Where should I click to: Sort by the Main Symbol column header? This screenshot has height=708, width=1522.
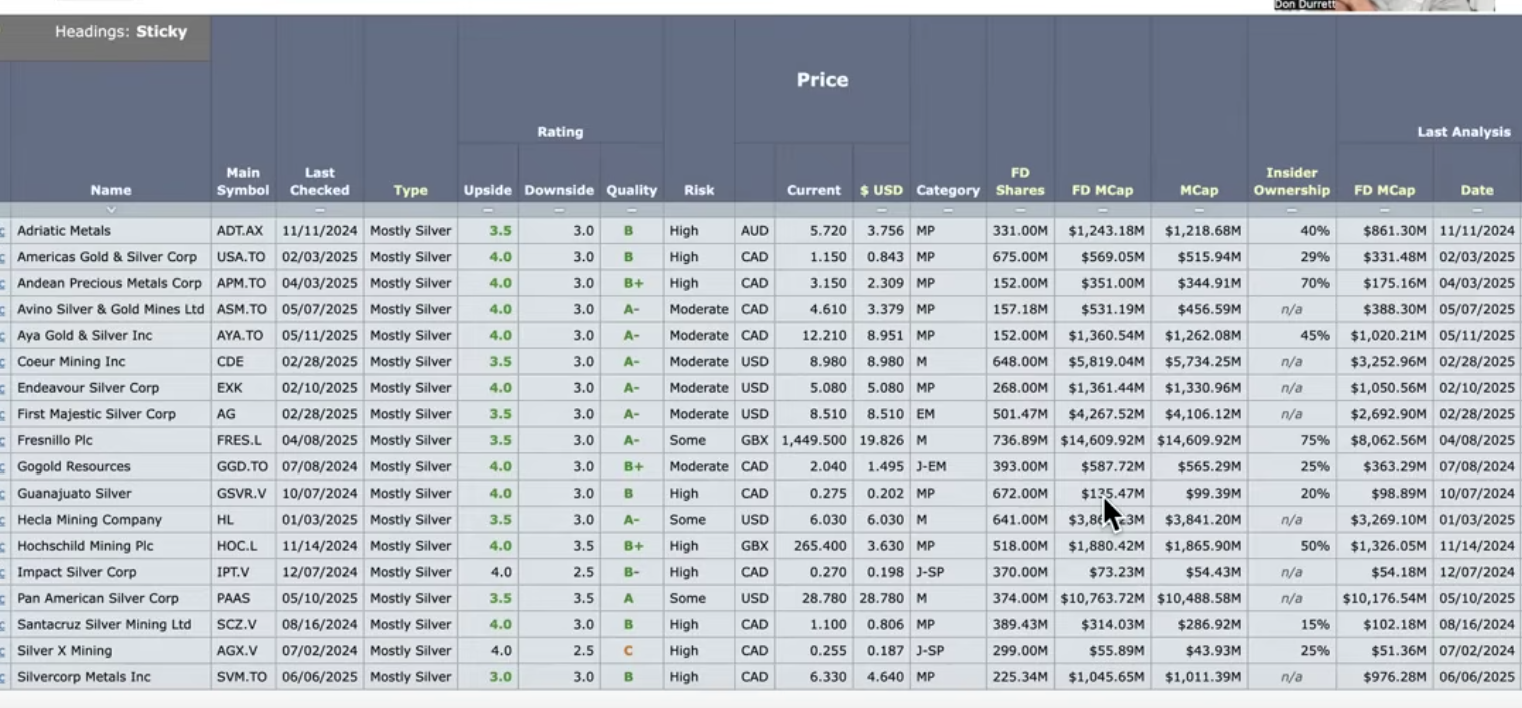(x=243, y=181)
